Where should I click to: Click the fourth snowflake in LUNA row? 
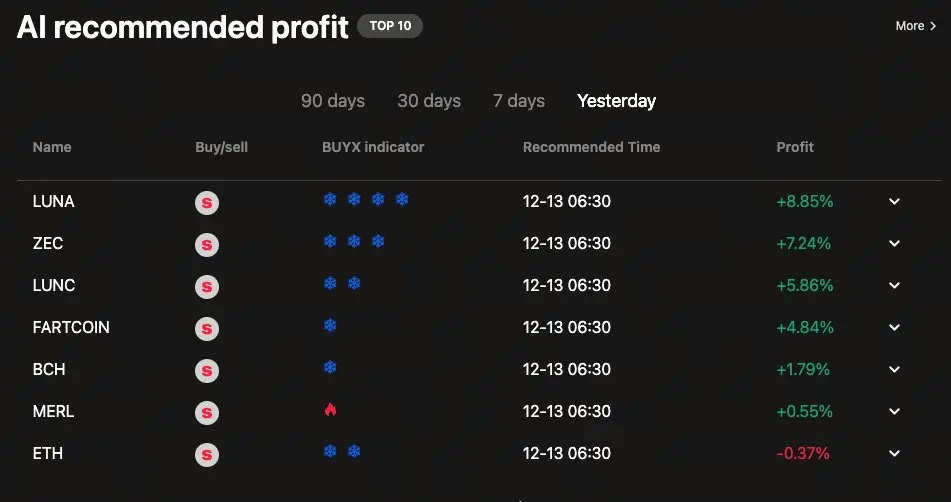click(x=402, y=199)
